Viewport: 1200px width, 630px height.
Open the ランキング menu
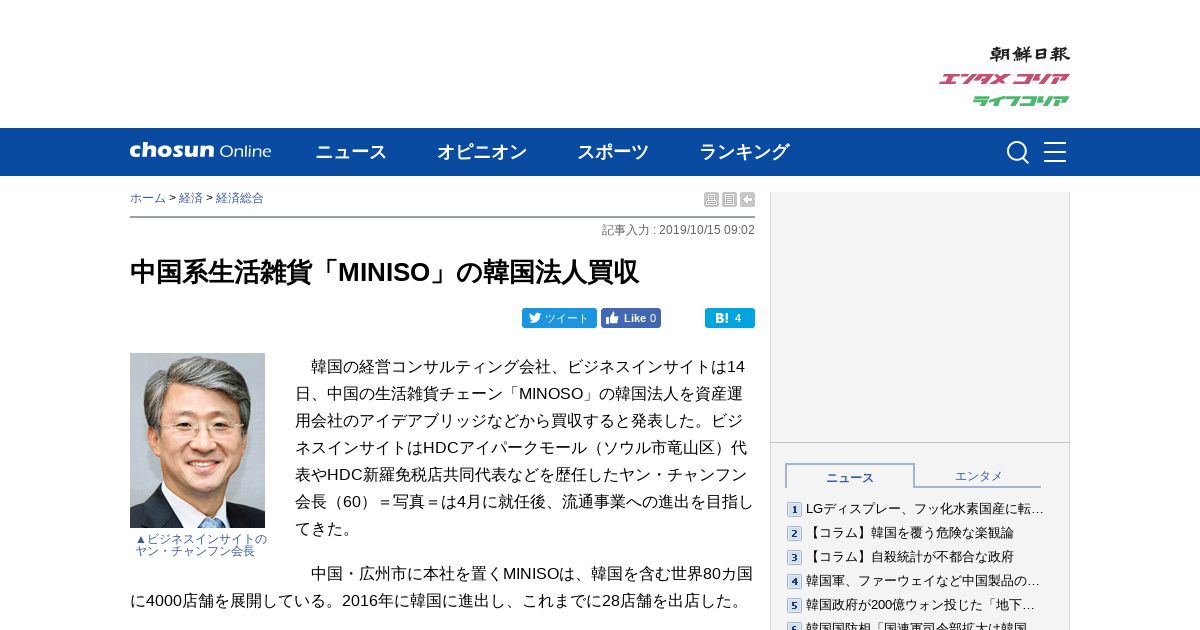tap(744, 152)
